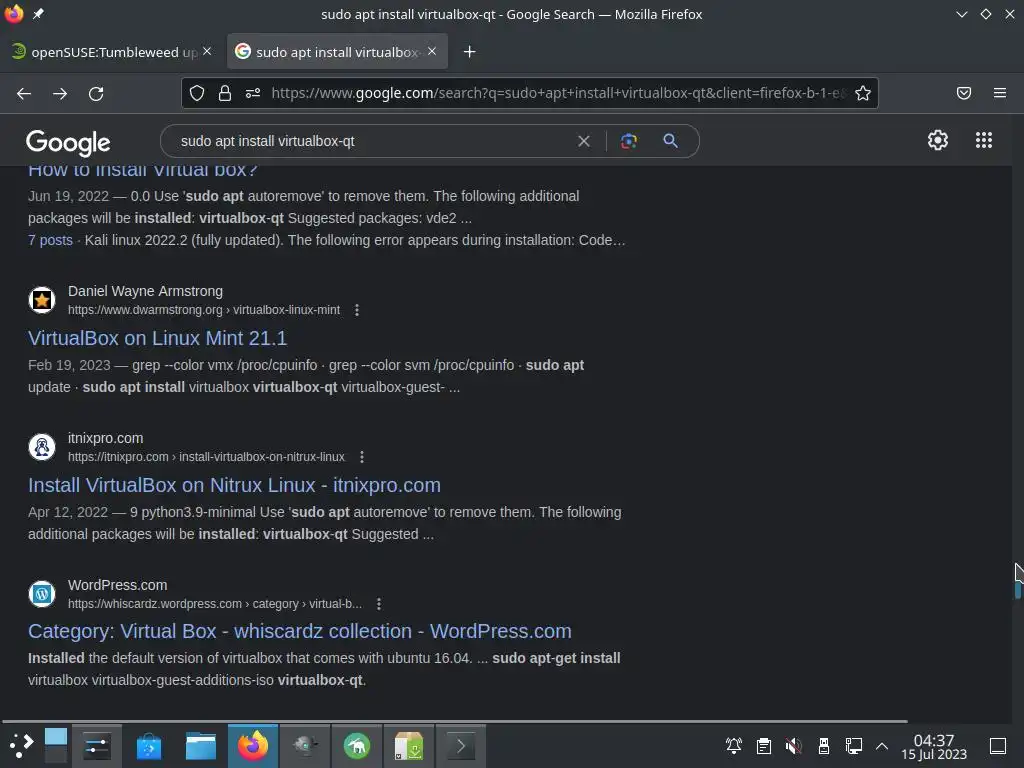The width and height of the screenshot is (1024, 768).
Task: Open the Google apps grid
Action: click(984, 140)
